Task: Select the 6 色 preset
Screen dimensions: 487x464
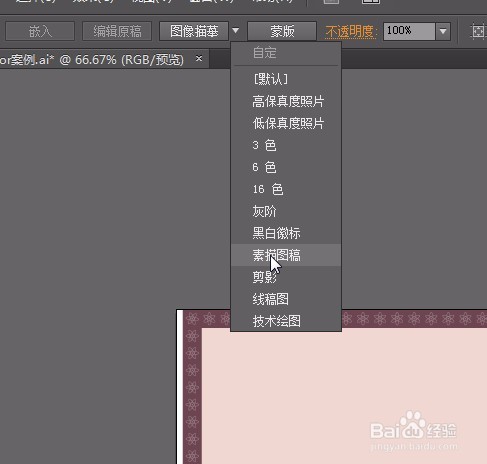Action: coord(286,167)
